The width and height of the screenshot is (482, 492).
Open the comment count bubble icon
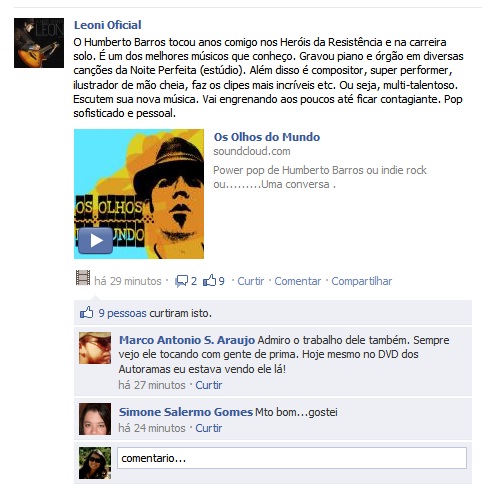pyautogui.click(x=181, y=281)
